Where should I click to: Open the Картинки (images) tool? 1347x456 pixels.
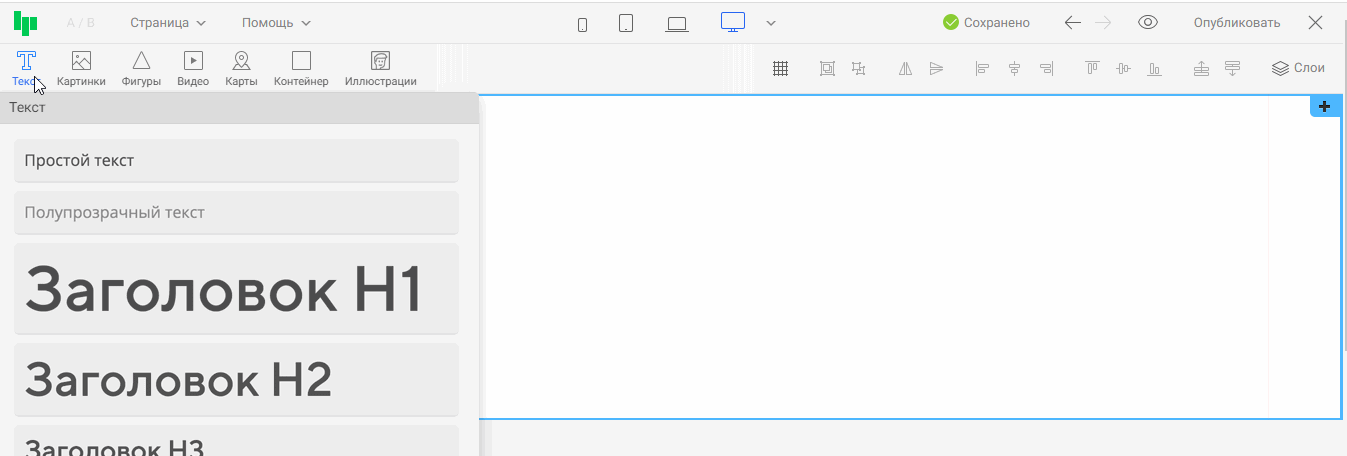(81, 68)
